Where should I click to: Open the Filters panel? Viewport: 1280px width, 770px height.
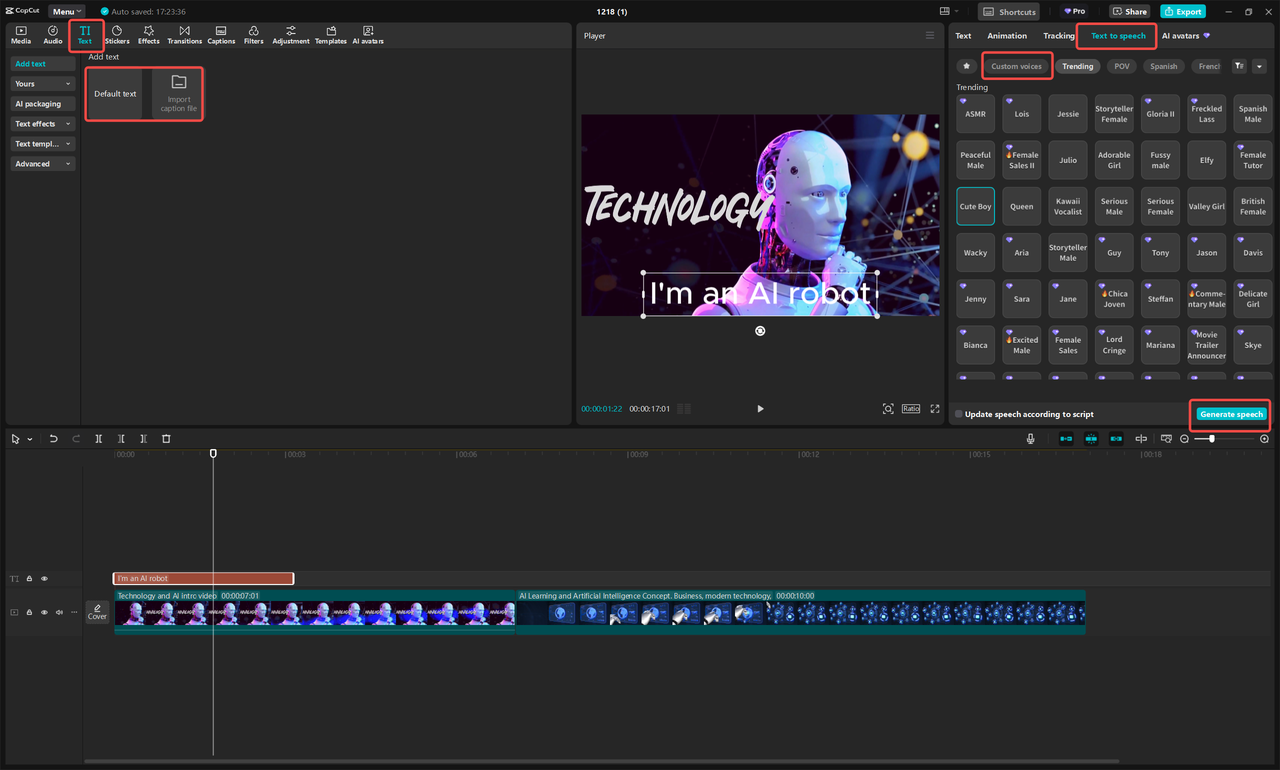254,35
